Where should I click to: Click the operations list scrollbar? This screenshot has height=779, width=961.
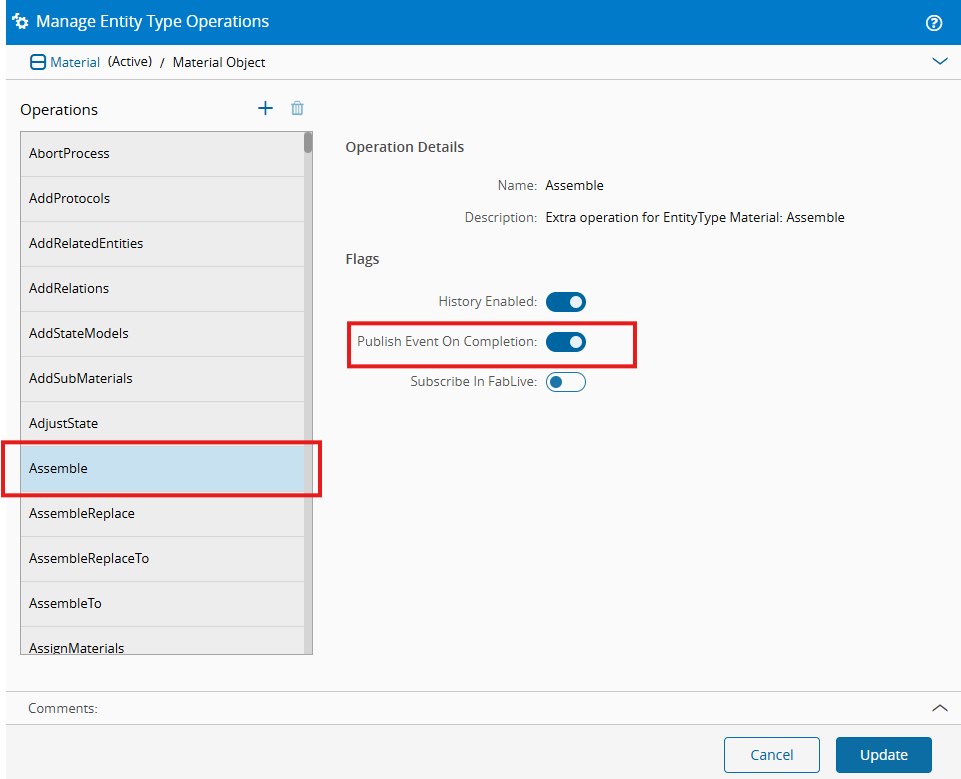[x=308, y=400]
